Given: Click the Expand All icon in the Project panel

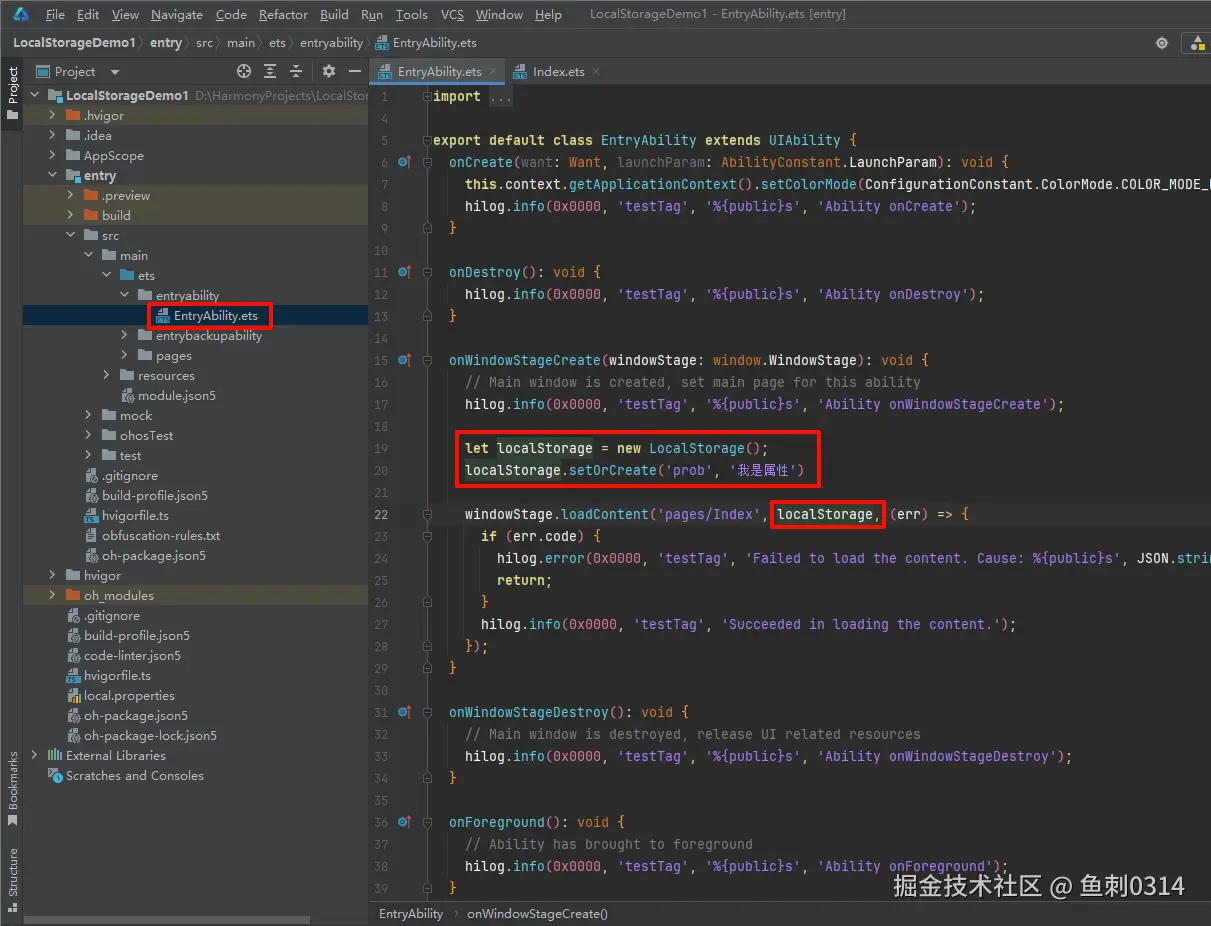Looking at the screenshot, I should click(270, 71).
